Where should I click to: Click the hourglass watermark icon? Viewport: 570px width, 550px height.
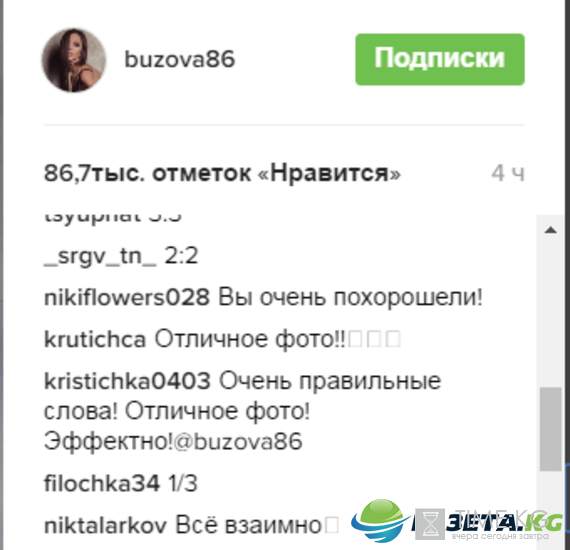430,524
